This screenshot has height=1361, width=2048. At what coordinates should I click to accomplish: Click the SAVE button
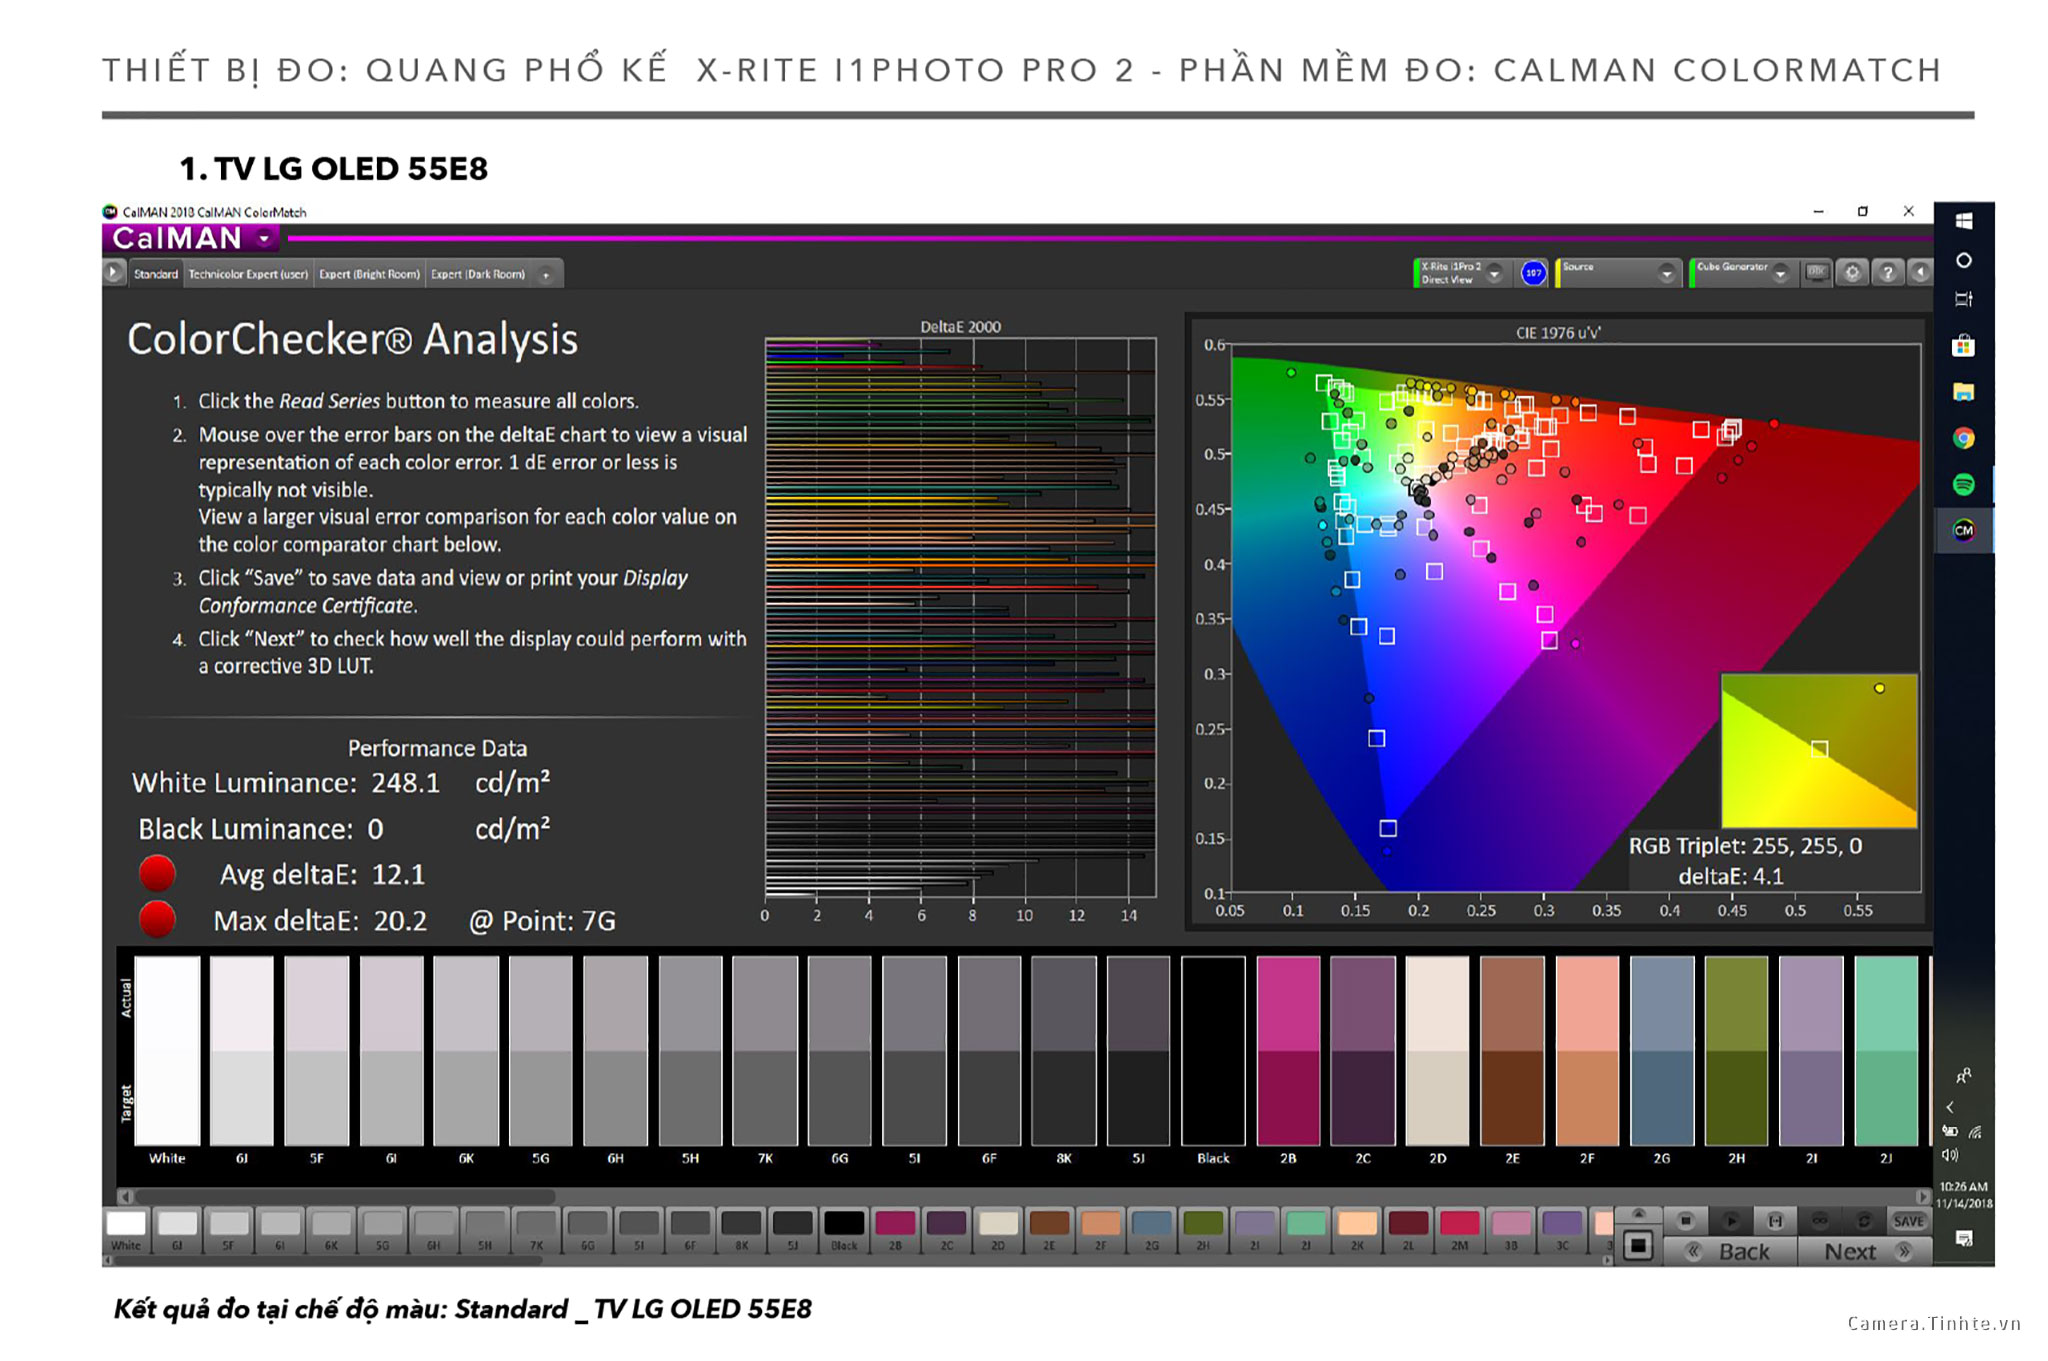1909,1221
